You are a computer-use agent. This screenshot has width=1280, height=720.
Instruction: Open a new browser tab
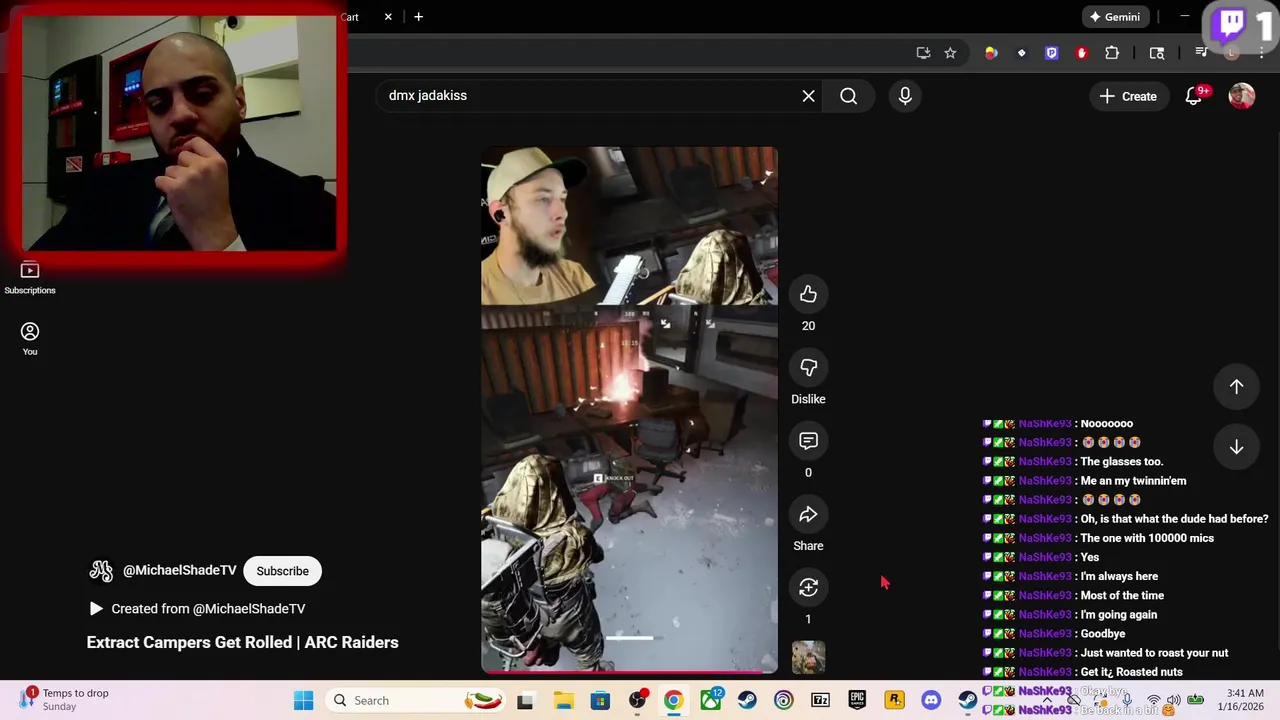[418, 17]
